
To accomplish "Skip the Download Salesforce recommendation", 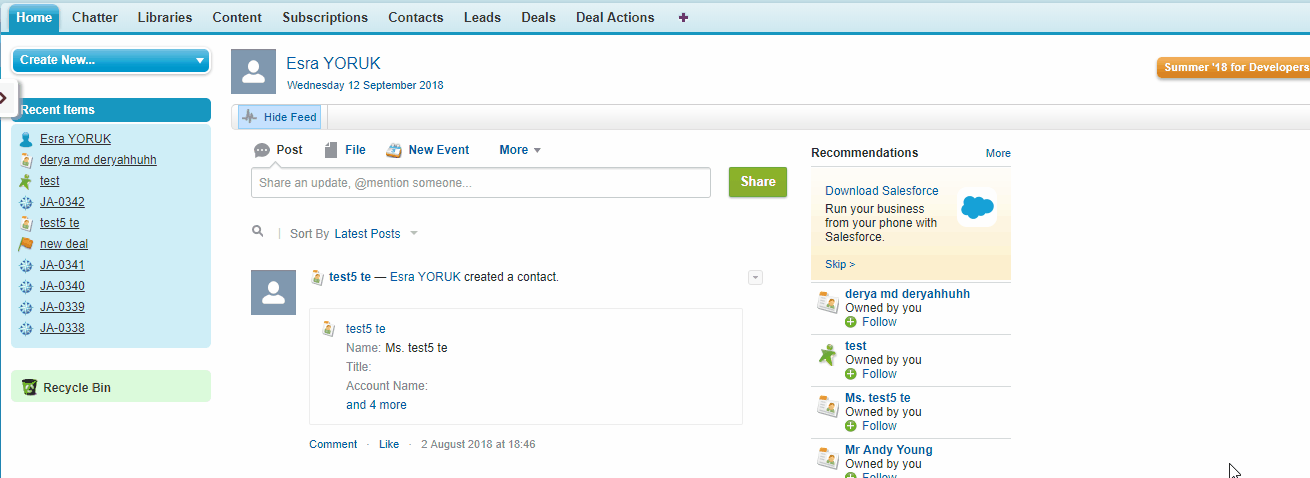I will (x=840, y=265).
